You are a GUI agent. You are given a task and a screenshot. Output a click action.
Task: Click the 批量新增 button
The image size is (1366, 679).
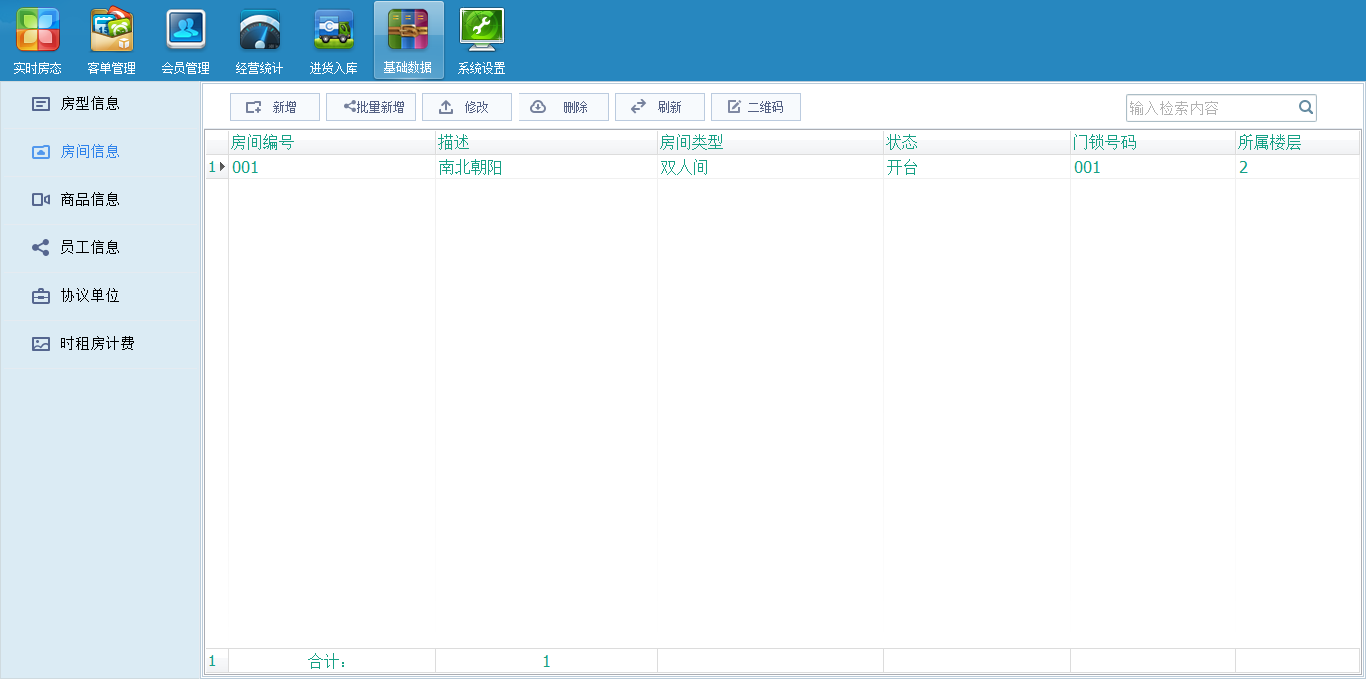(x=371, y=107)
